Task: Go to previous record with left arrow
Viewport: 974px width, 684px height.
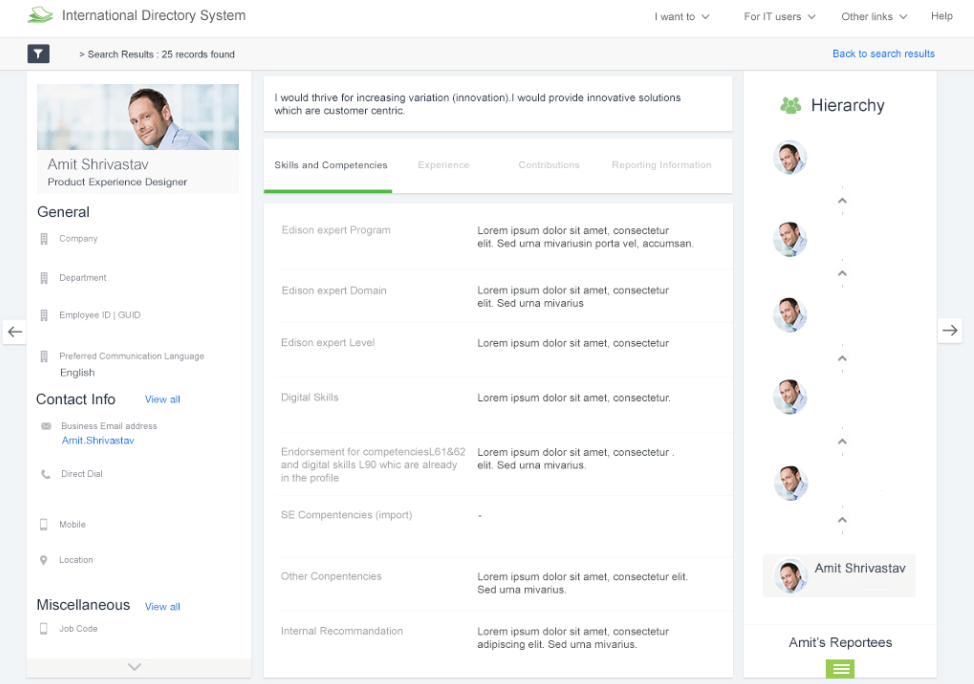Action: (15, 332)
